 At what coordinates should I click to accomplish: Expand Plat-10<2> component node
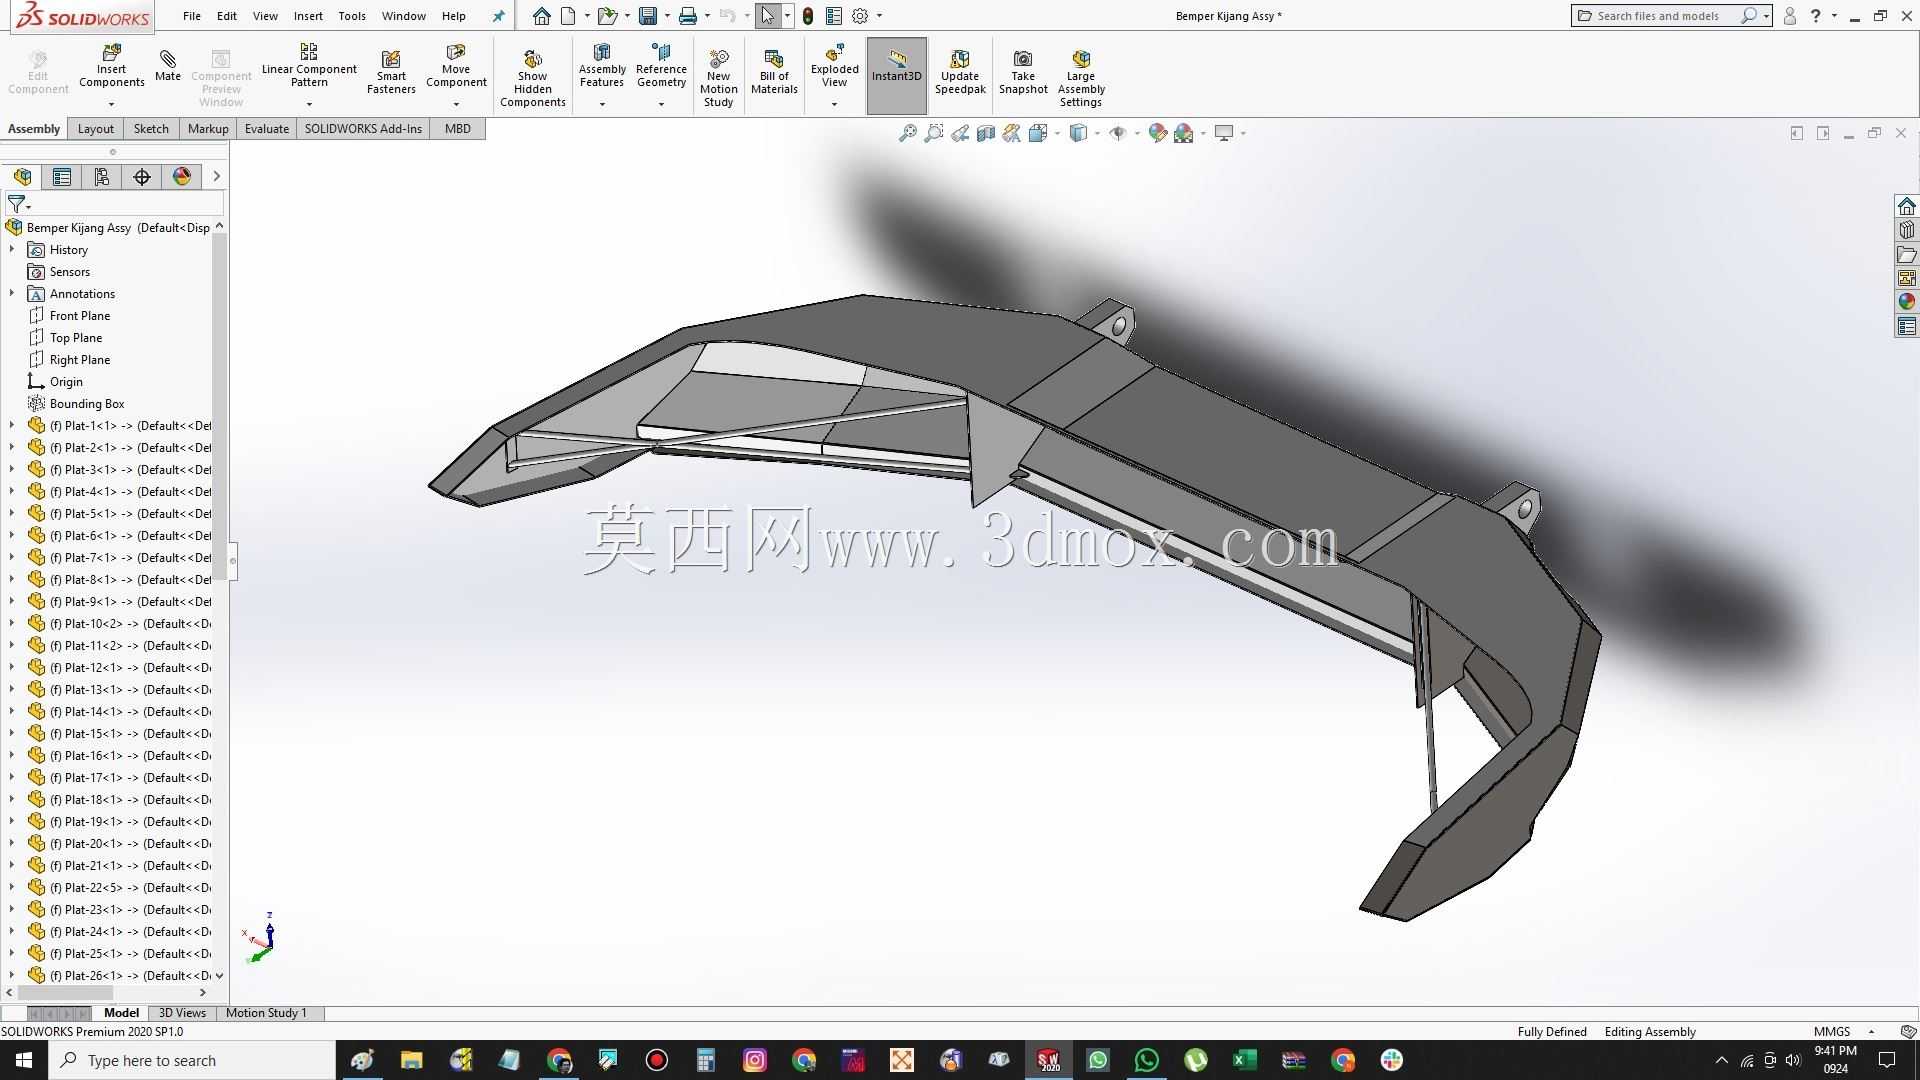pyautogui.click(x=12, y=623)
